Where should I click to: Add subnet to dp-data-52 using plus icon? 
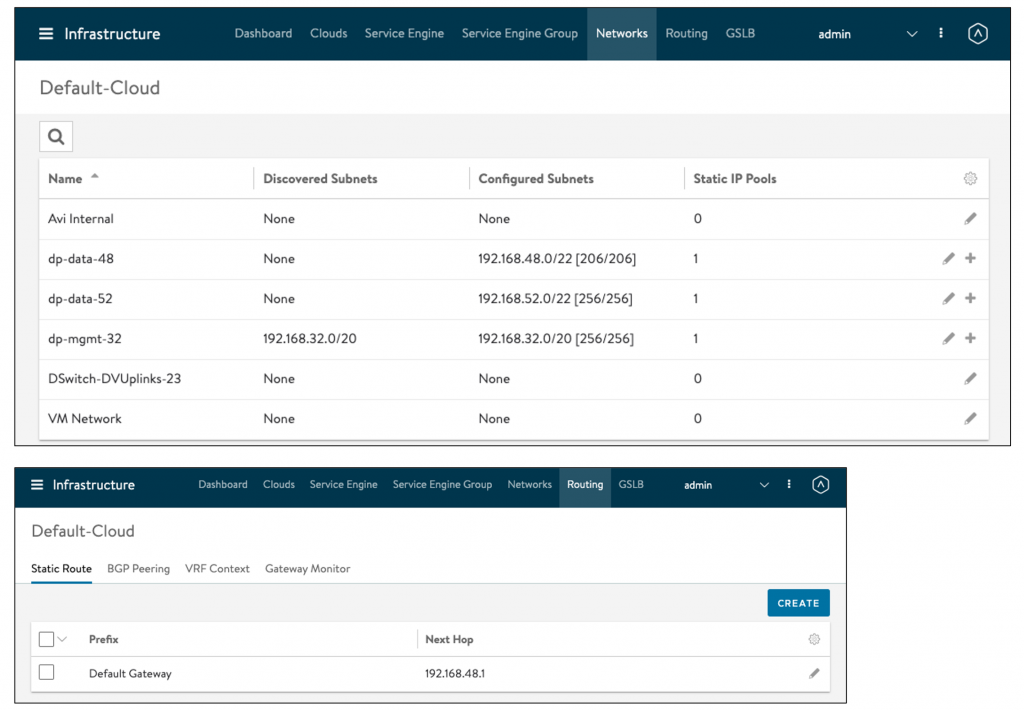[x=970, y=299]
